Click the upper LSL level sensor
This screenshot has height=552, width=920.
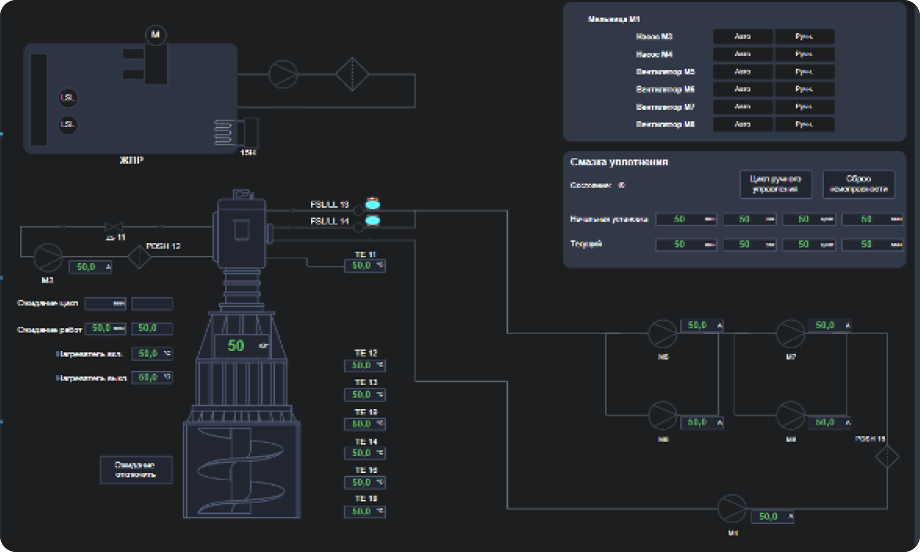coord(67,97)
